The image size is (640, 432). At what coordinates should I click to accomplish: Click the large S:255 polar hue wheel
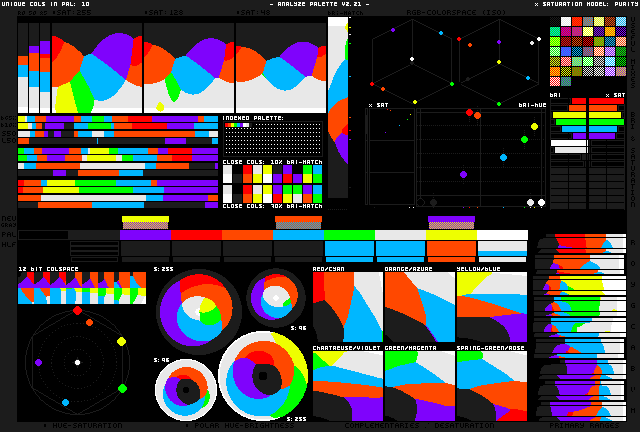[x=196, y=311]
